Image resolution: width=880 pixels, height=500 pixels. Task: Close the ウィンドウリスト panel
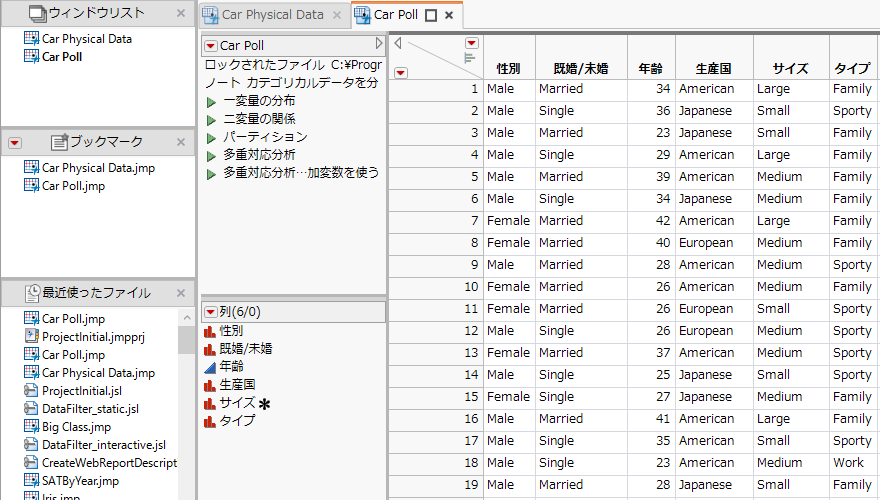(180, 14)
